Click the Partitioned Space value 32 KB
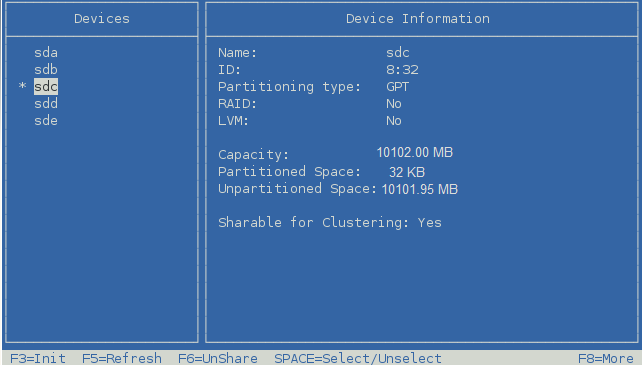Viewport: 642px width, 365px height. coord(407,172)
